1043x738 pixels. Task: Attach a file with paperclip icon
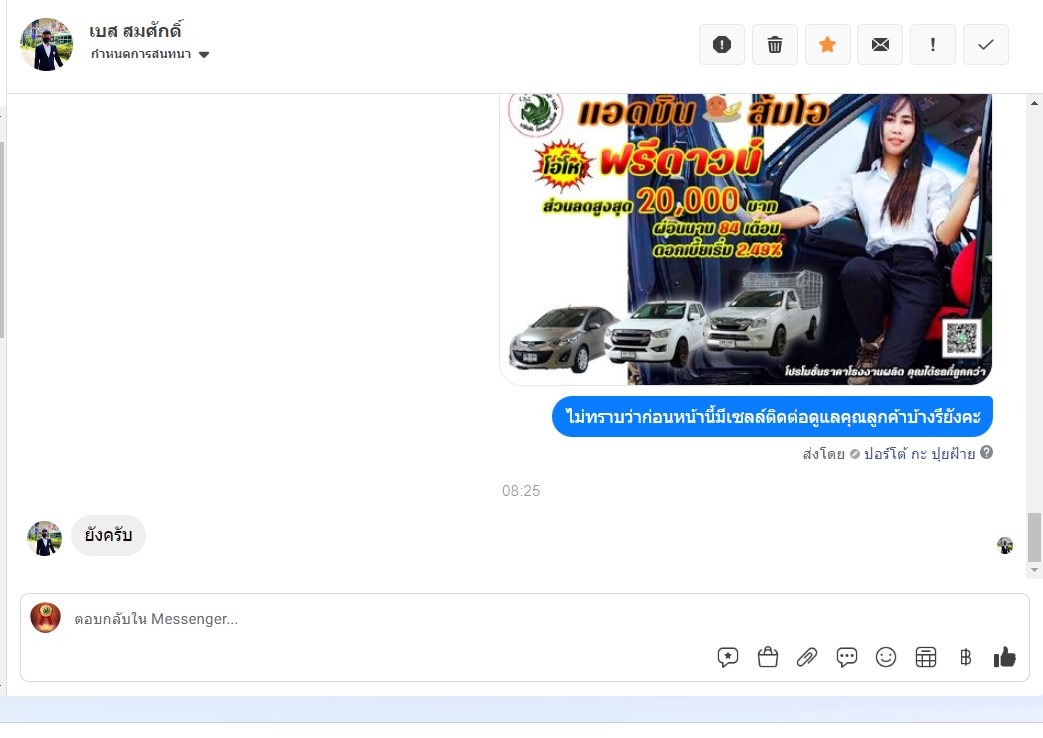tap(807, 657)
